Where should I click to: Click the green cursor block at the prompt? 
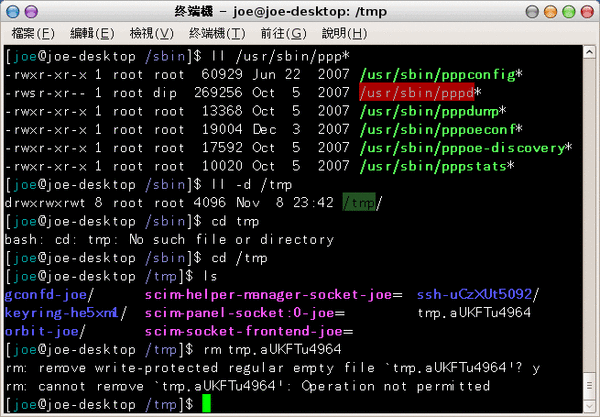(206, 404)
